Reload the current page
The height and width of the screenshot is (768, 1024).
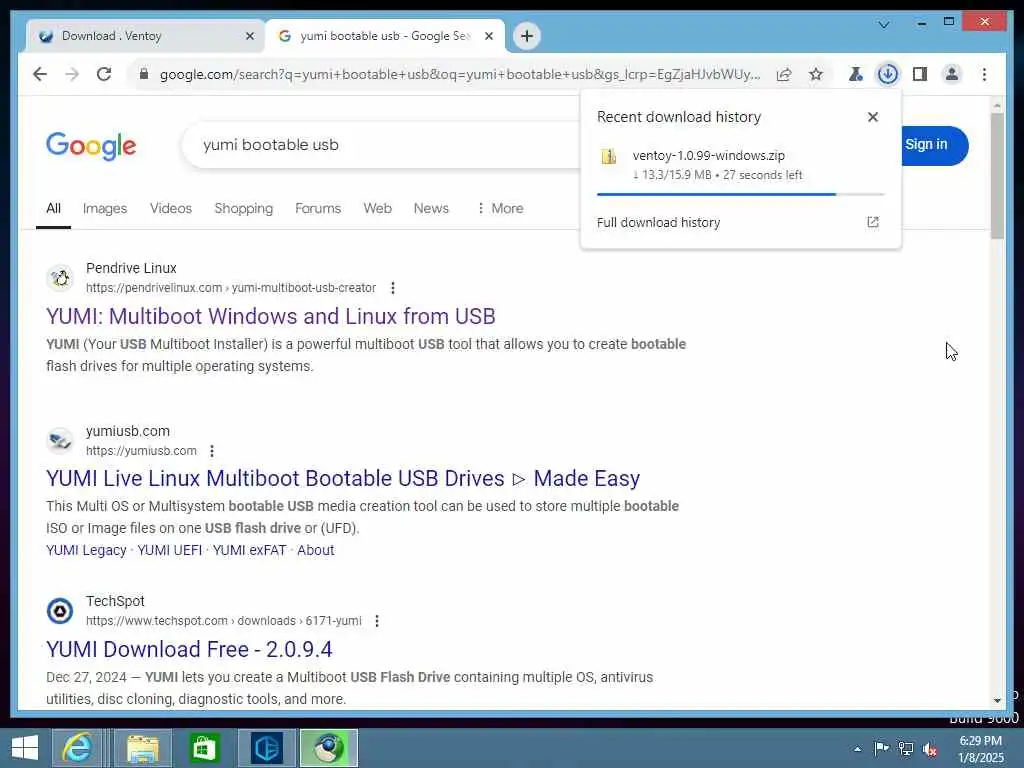[x=104, y=74]
